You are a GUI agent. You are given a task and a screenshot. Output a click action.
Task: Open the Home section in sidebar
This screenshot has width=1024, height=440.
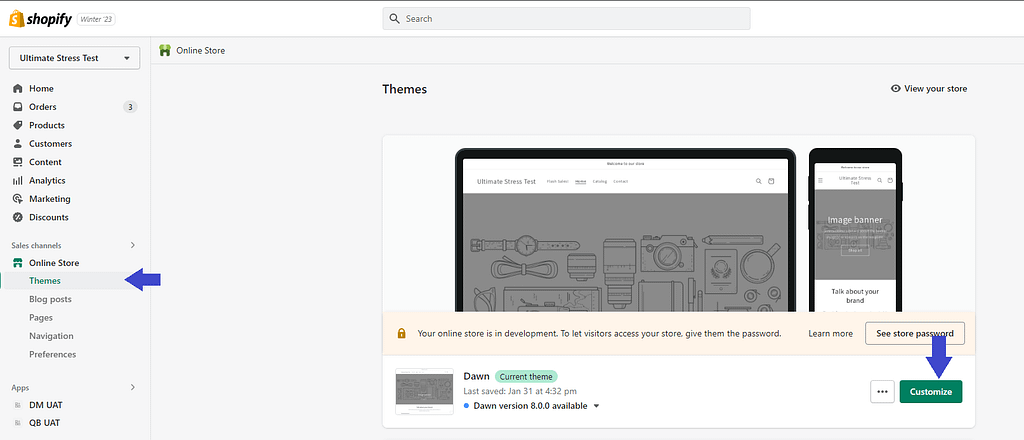pos(41,88)
